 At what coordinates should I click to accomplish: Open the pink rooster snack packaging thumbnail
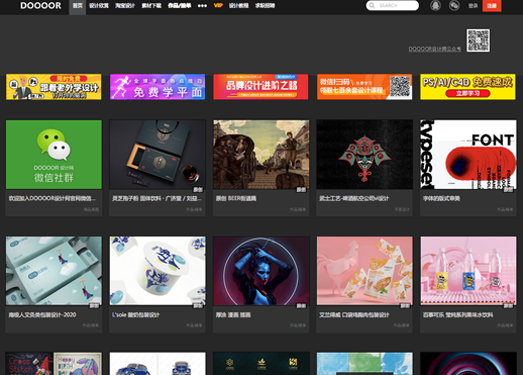pyautogui.click(x=365, y=271)
